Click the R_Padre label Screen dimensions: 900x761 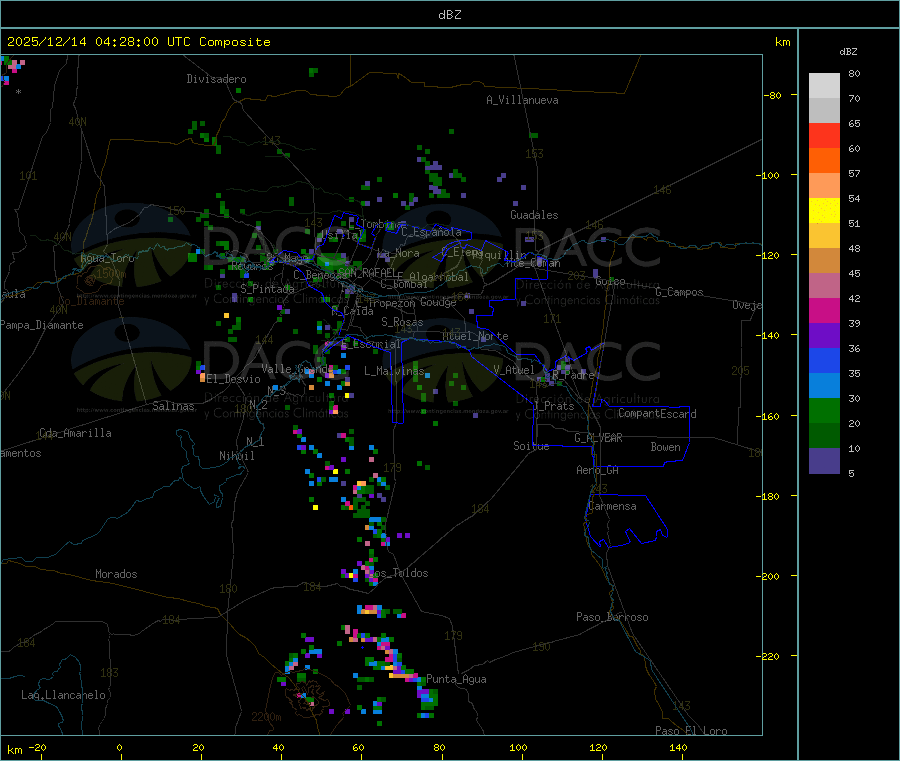[x=573, y=375]
